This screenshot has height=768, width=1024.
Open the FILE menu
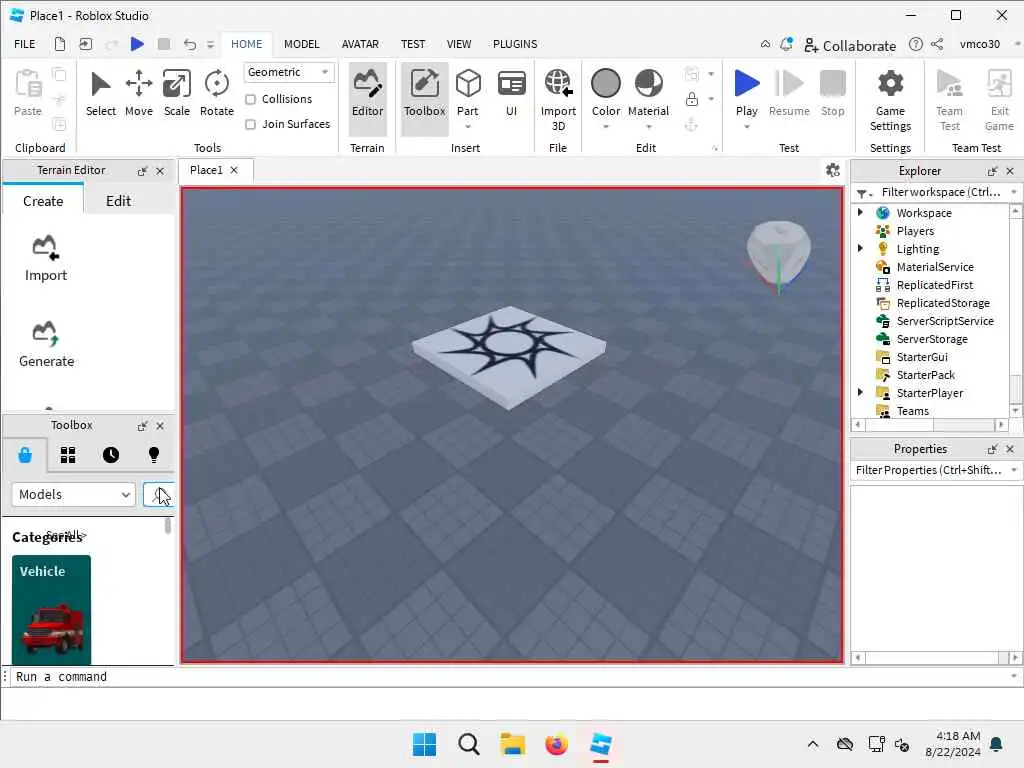tap(25, 44)
